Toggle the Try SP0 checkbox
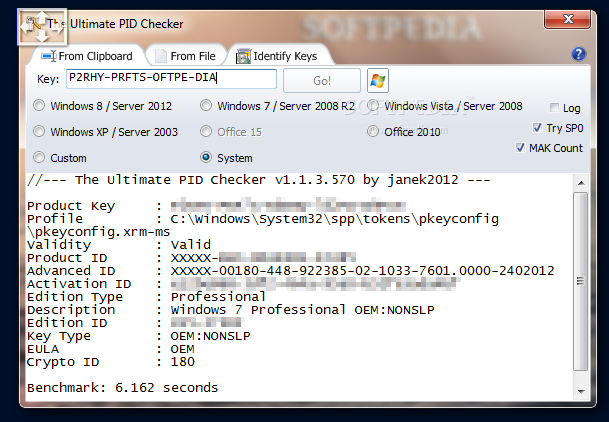 pyautogui.click(x=538, y=127)
